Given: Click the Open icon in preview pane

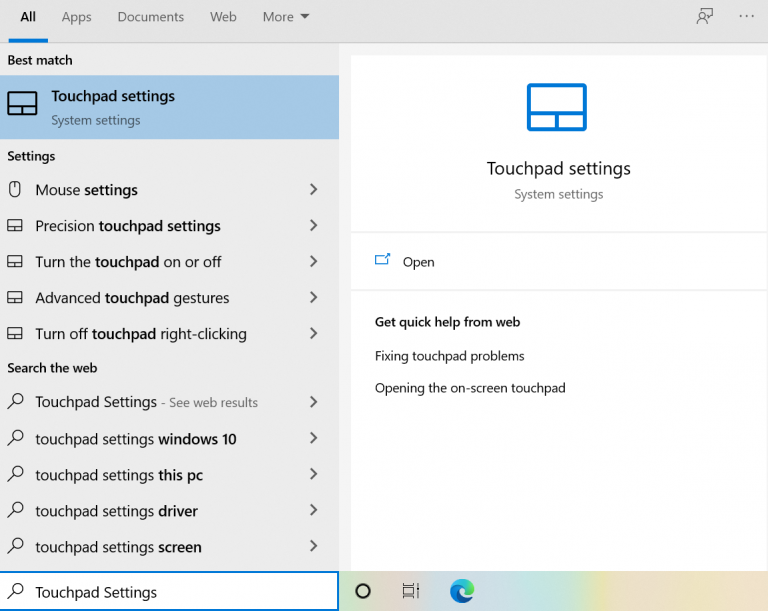Looking at the screenshot, I should (x=383, y=259).
